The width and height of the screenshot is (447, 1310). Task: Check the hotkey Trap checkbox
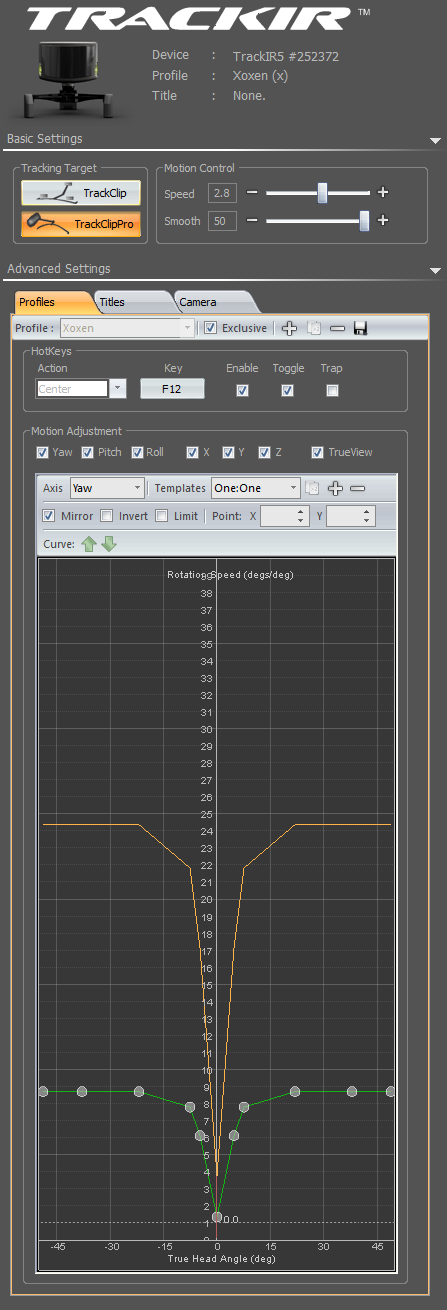(x=332, y=390)
